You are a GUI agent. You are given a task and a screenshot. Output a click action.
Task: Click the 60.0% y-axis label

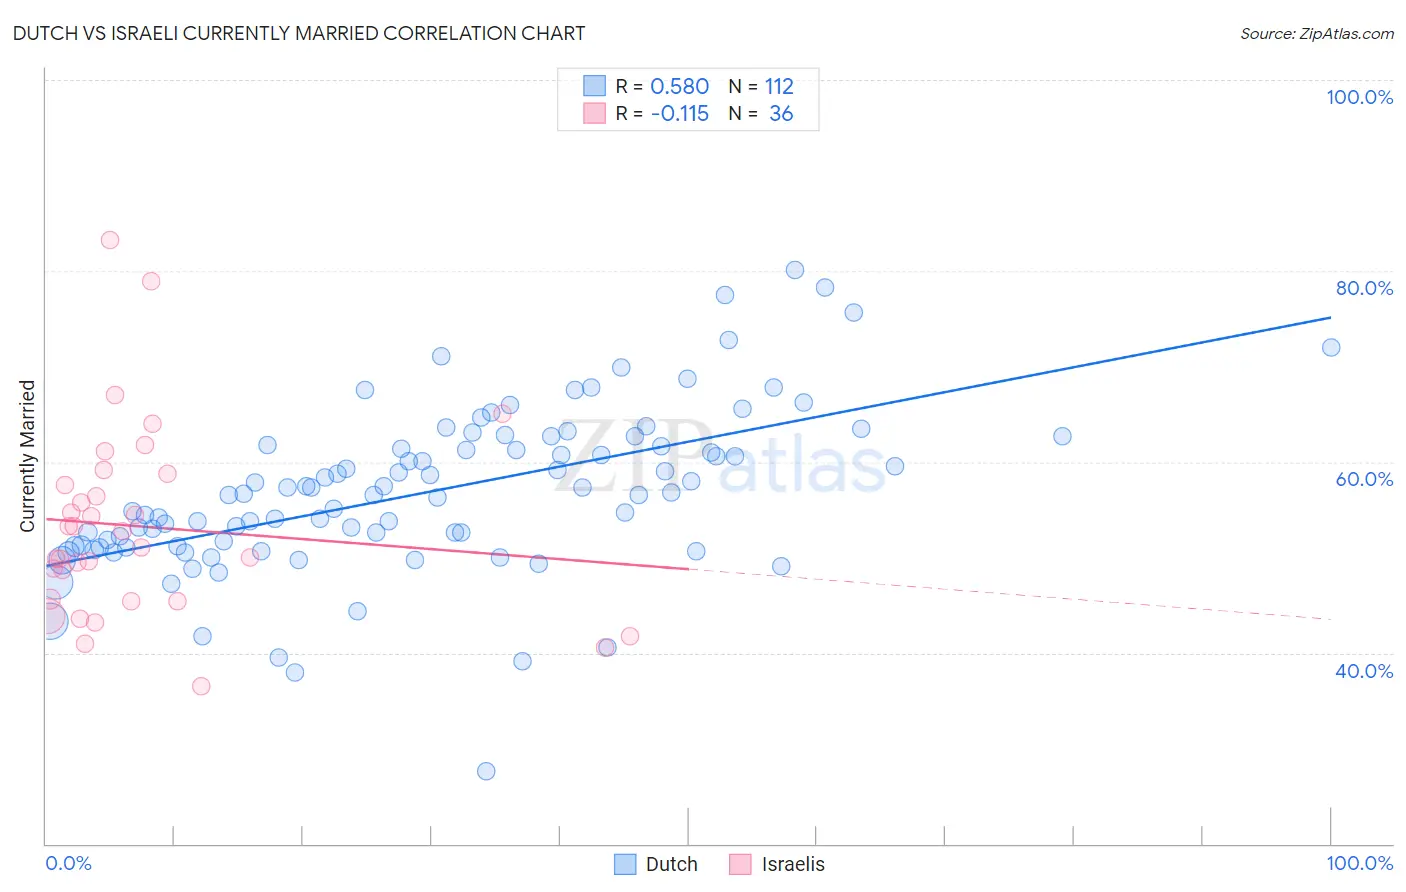pos(1365,479)
